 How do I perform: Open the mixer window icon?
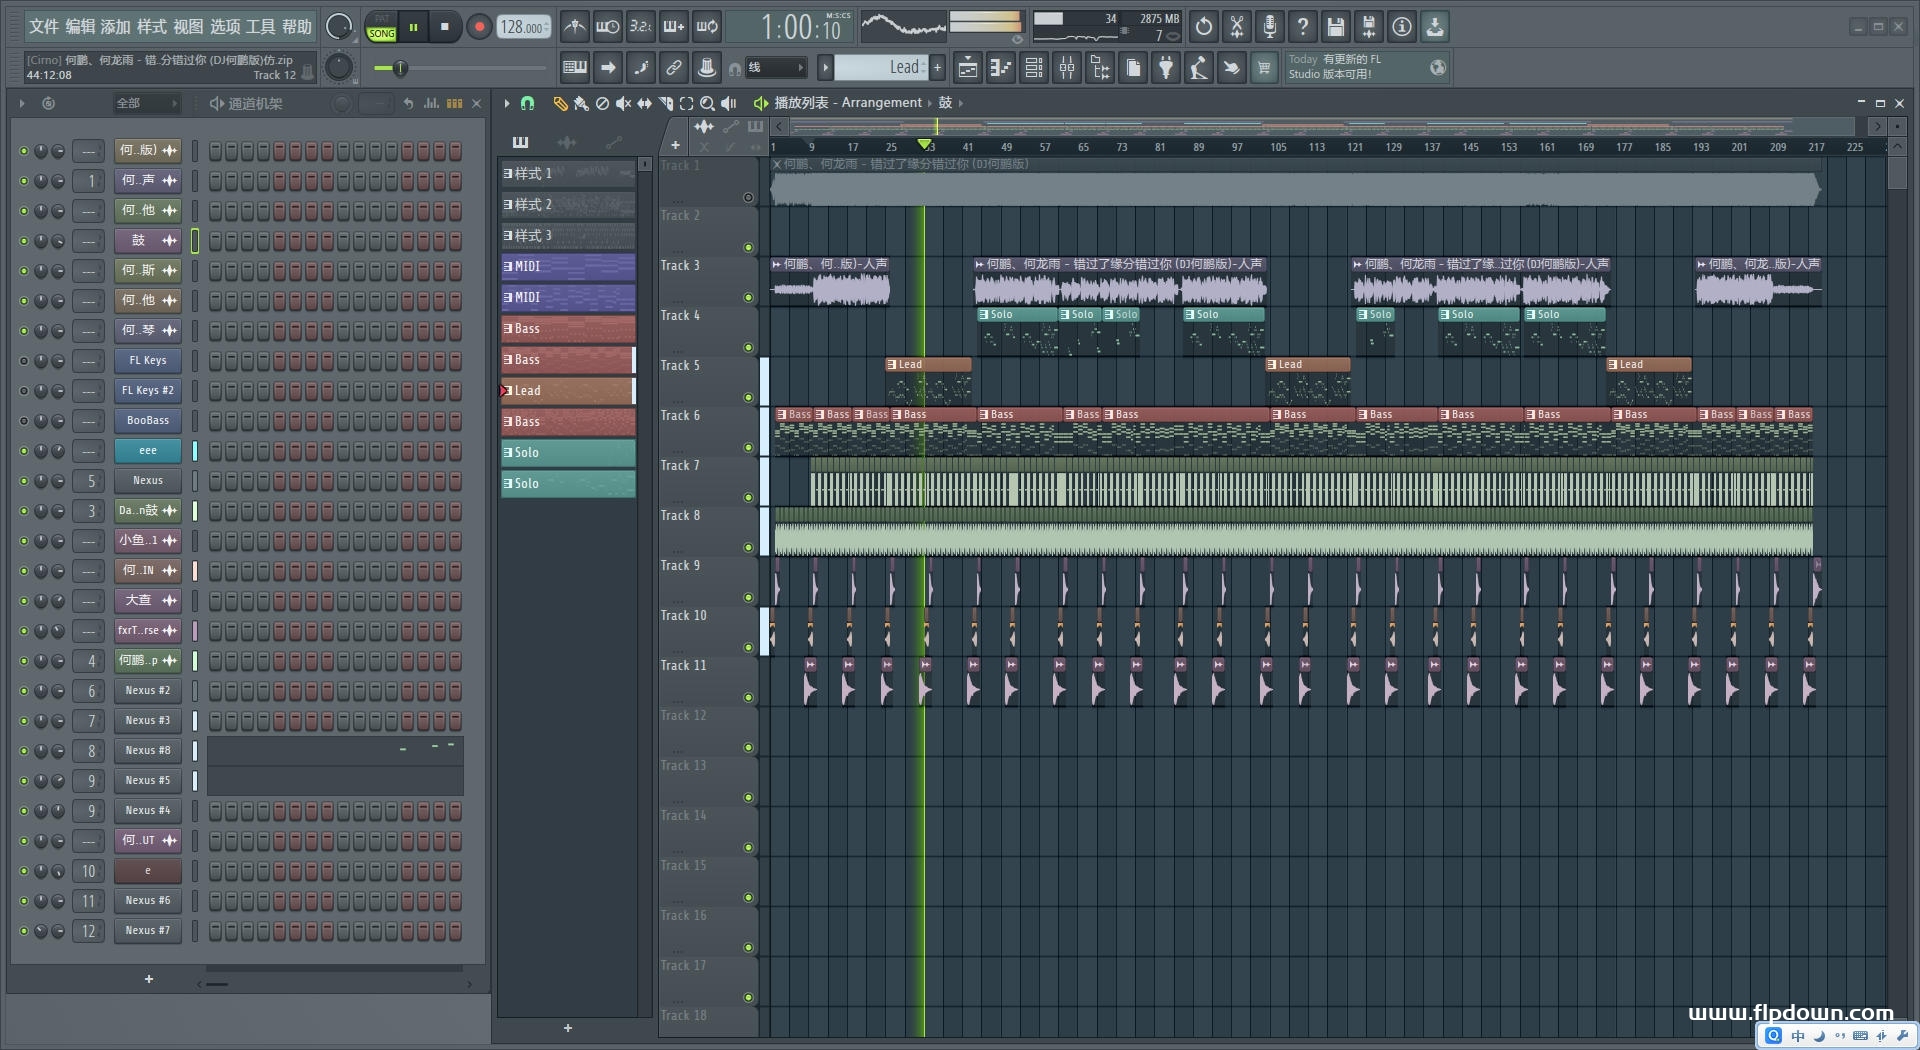[x=1067, y=68]
